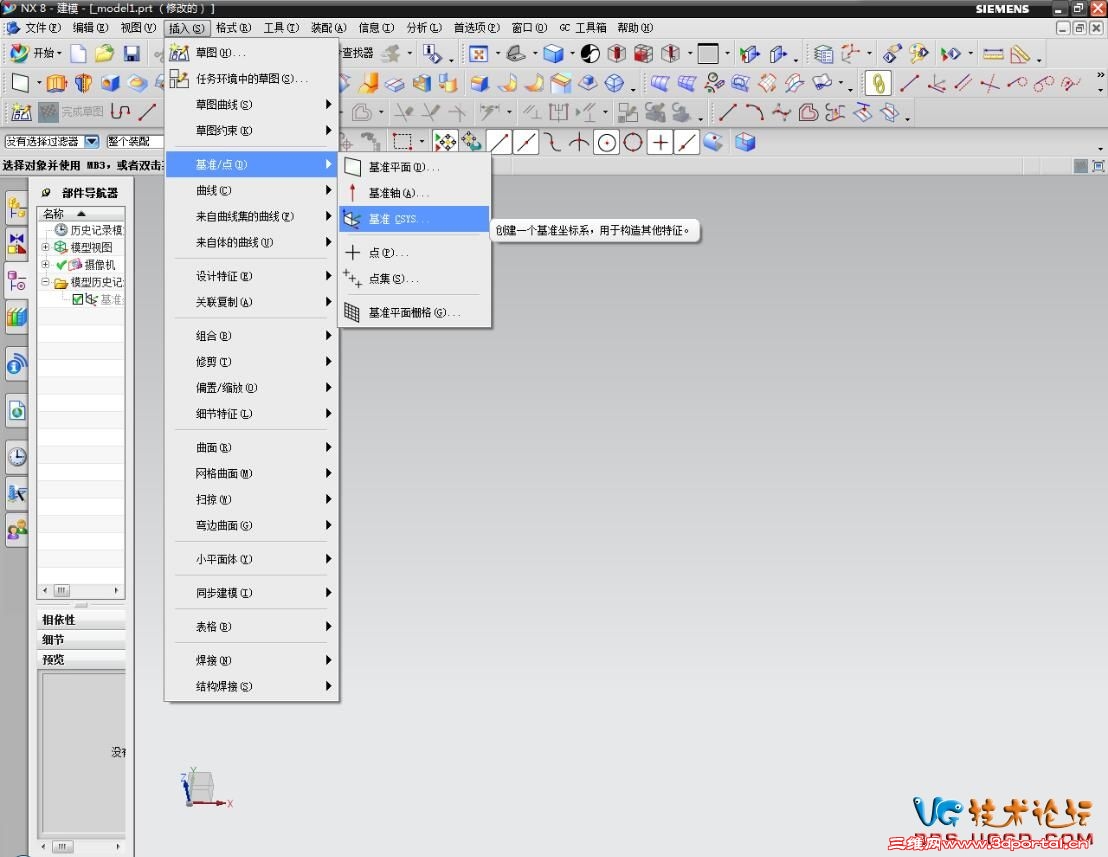Click the books Reuse Library sidebar icon
This screenshot has width=1108, height=857.
tap(17, 316)
